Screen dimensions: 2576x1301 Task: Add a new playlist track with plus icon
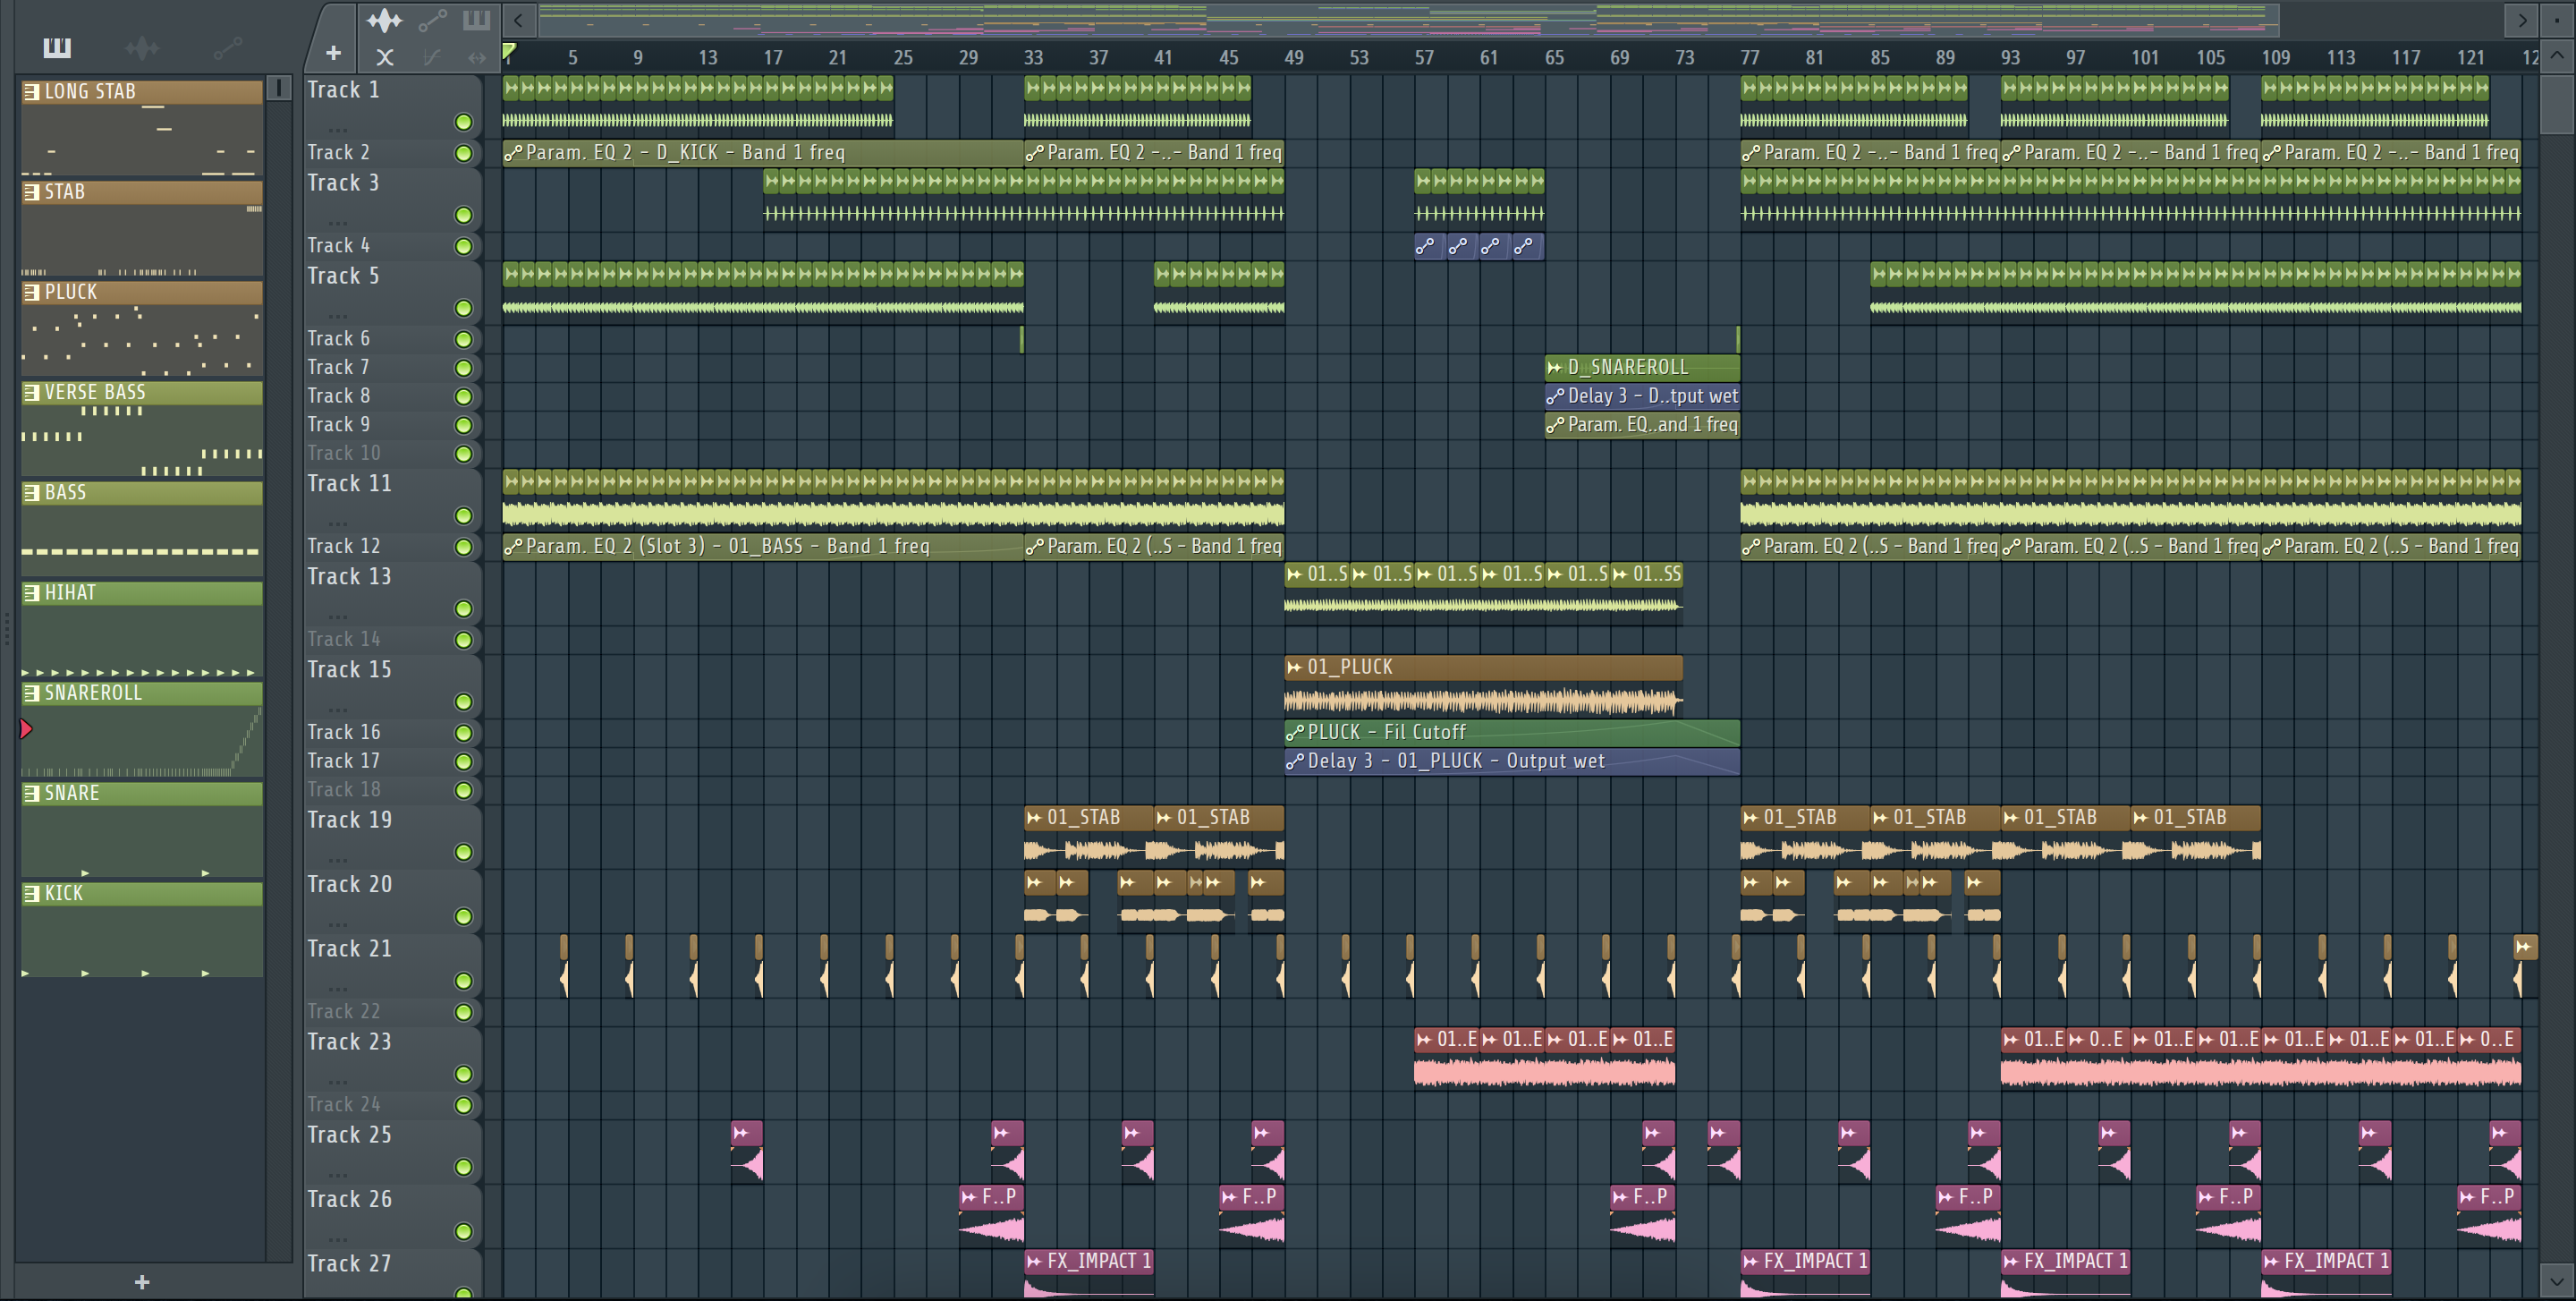point(333,53)
